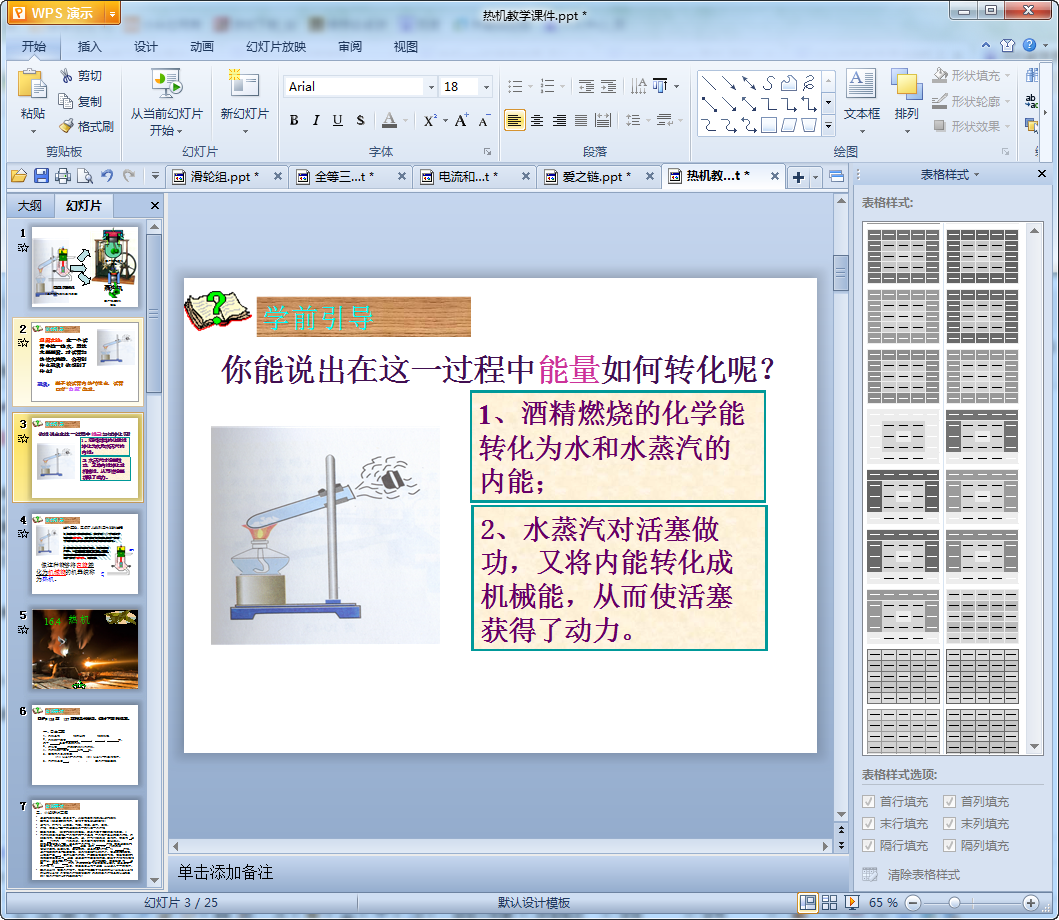This screenshot has width=1059, height=920.
Task: Expand the Paste options arrow
Action: pyautogui.click(x=32, y=131)
